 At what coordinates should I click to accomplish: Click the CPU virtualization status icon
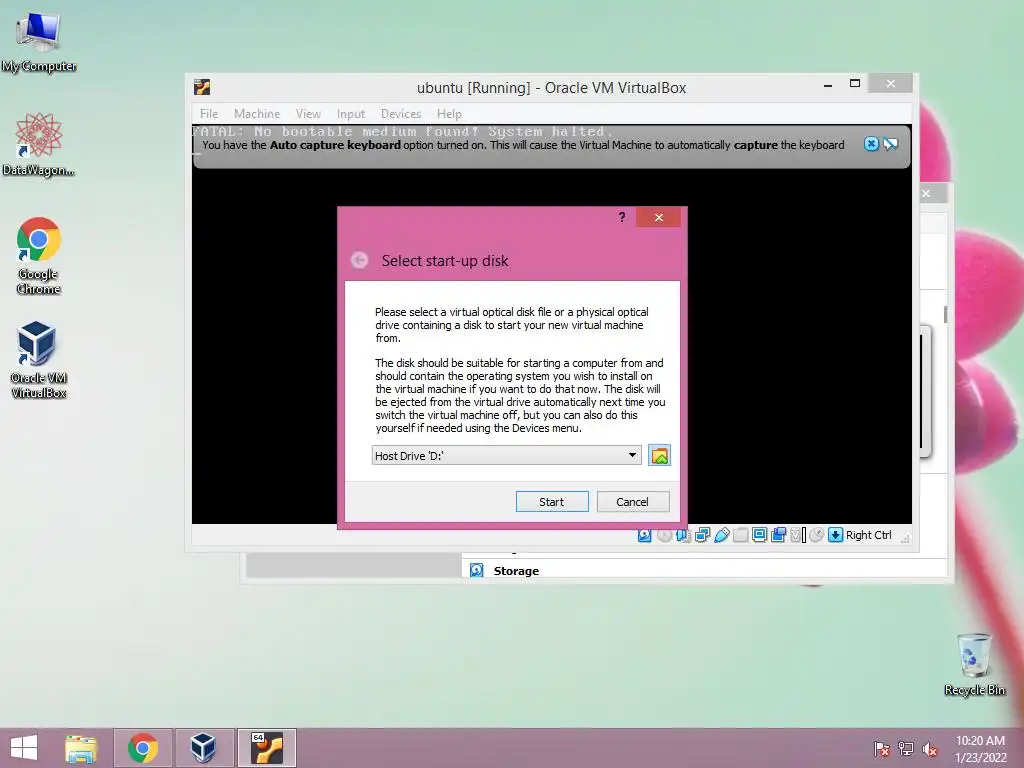pyautogui.click(x=795, y=535)
